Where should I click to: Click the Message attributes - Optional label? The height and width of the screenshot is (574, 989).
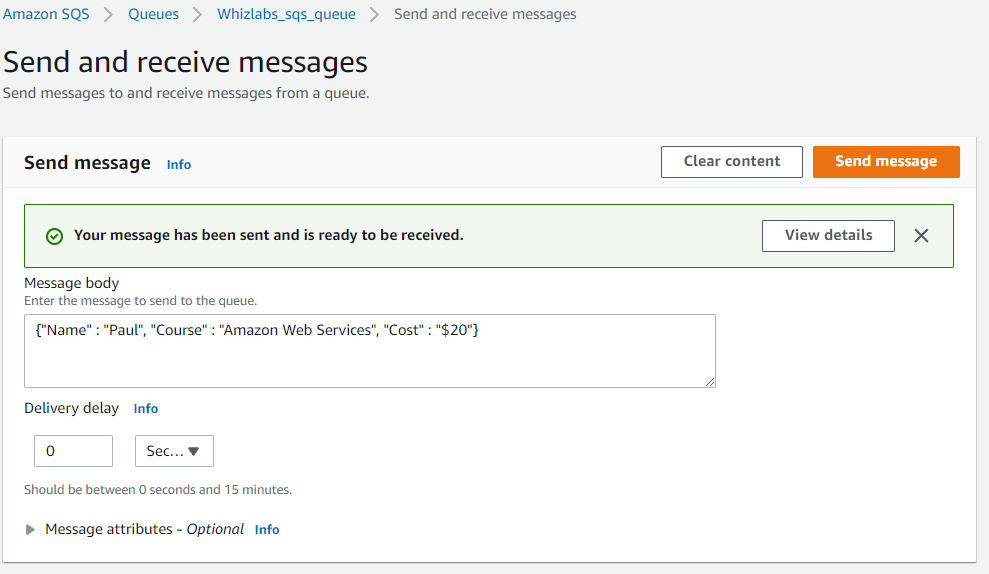coord(144,529)
